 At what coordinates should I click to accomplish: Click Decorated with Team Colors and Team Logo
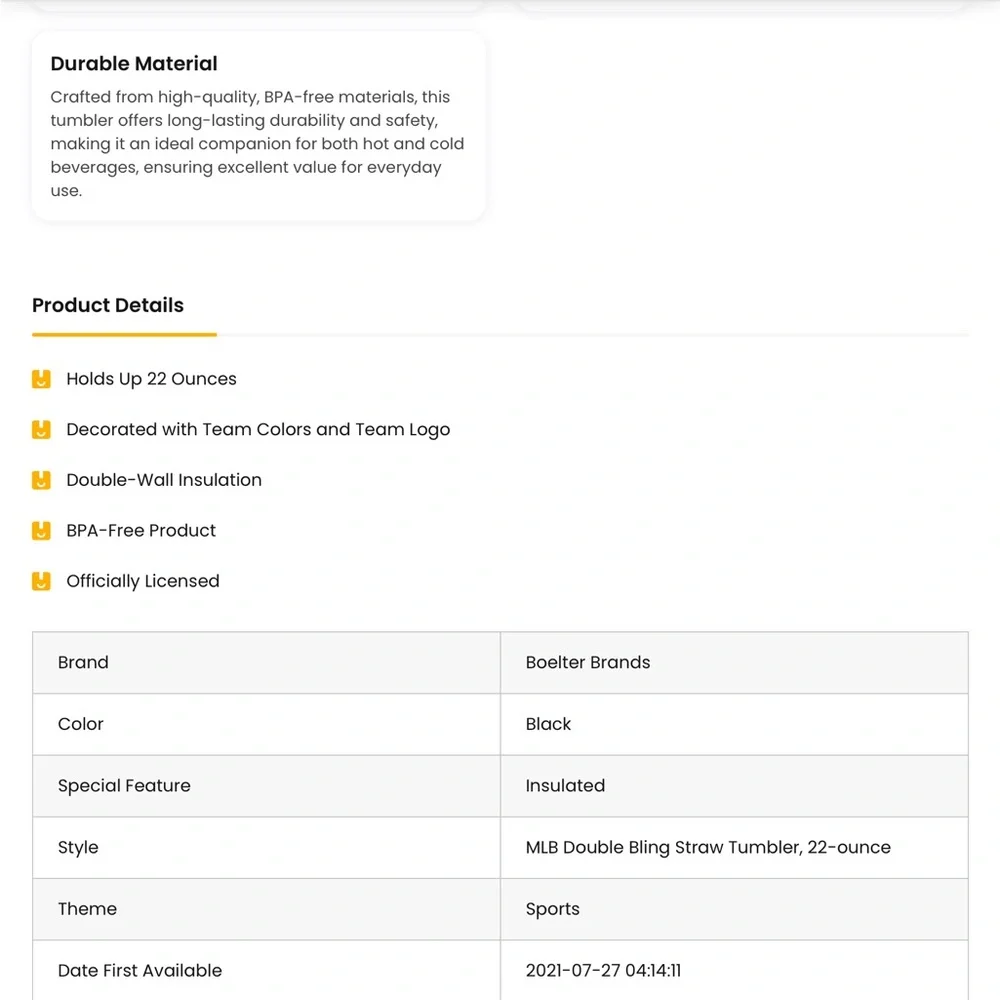tap(258, 430)
